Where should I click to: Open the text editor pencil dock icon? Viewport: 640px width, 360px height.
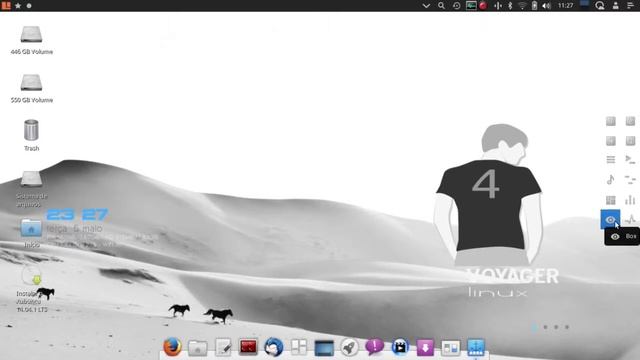pyautogui.click(x=223, y=347)
